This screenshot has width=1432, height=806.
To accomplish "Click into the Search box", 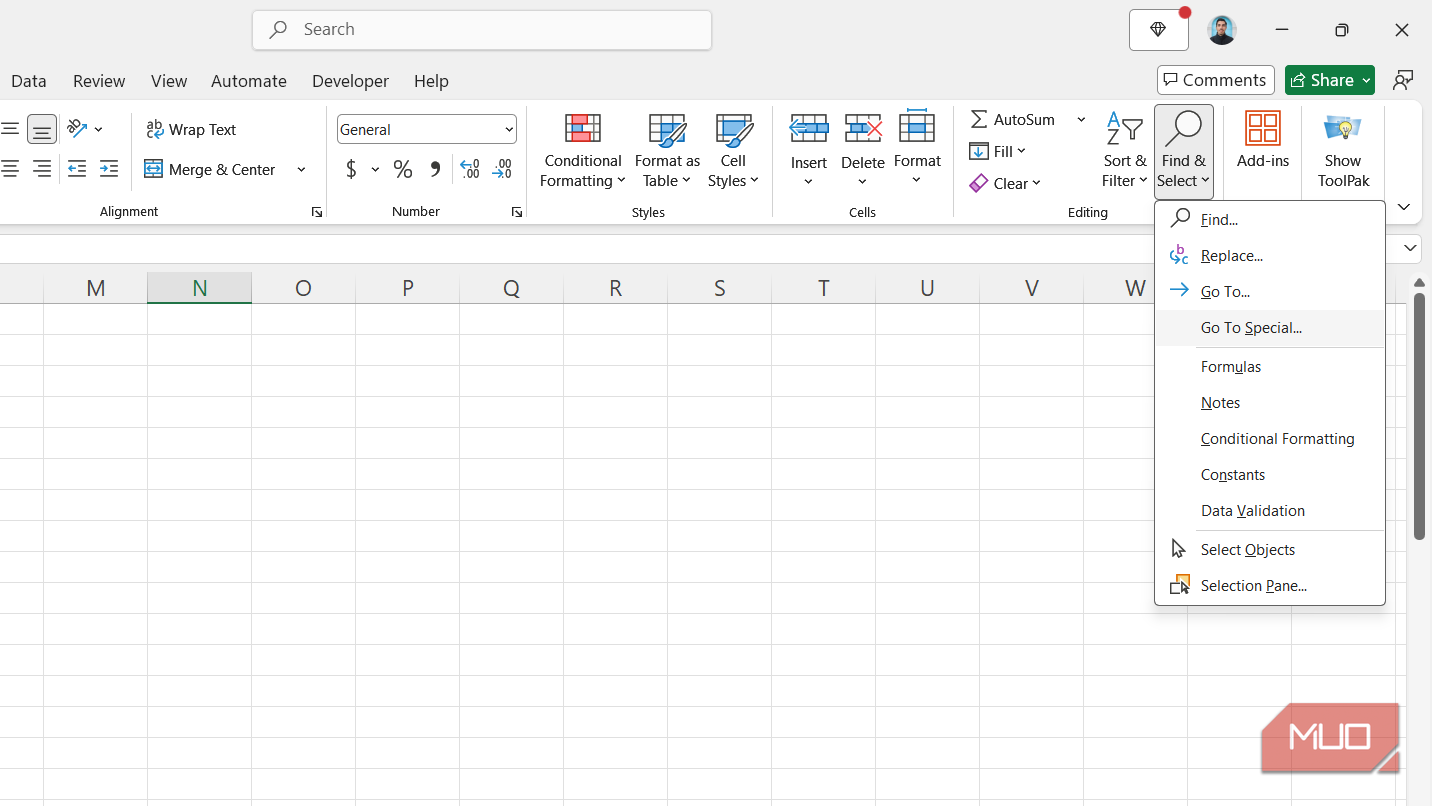I will (x=482, y=30).
